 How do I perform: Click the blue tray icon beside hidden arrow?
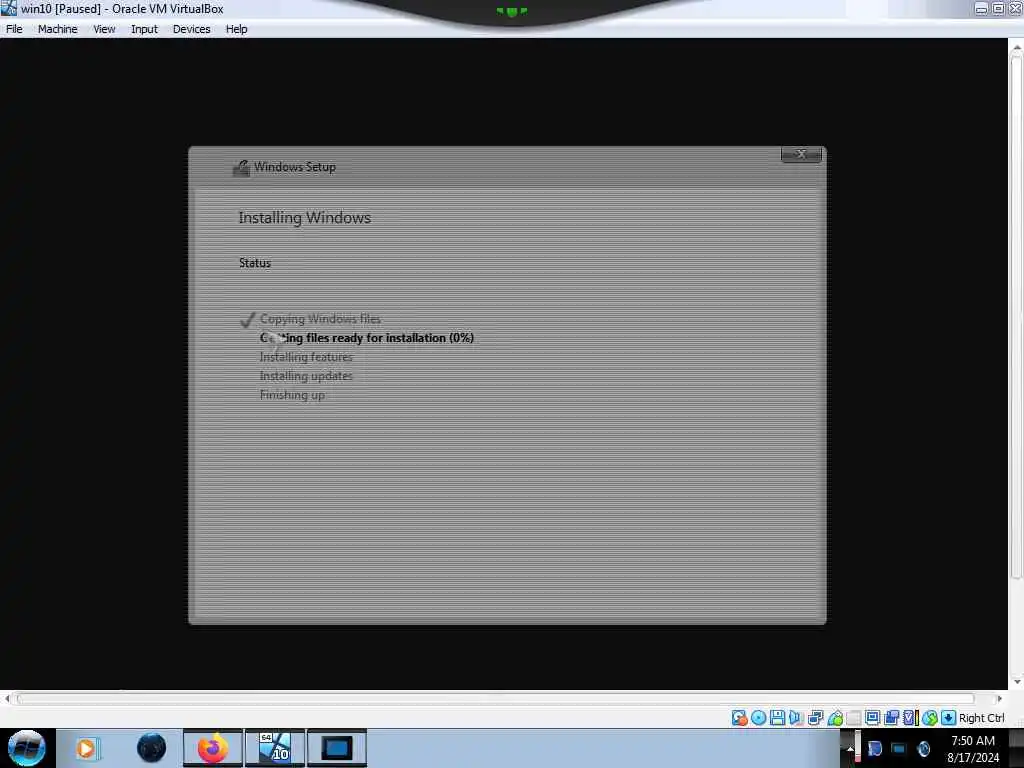pos(875,749)
